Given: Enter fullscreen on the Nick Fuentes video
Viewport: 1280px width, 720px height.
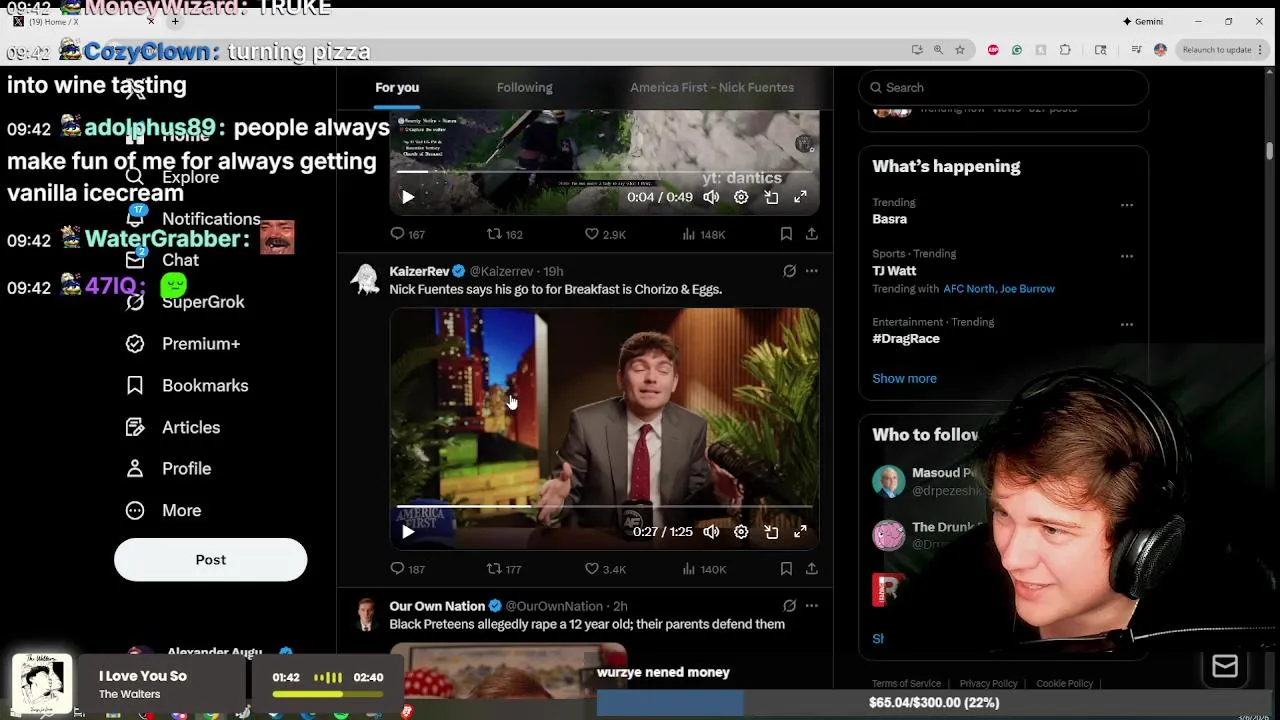Looking at the screenshot, I should tap(800, 532).
